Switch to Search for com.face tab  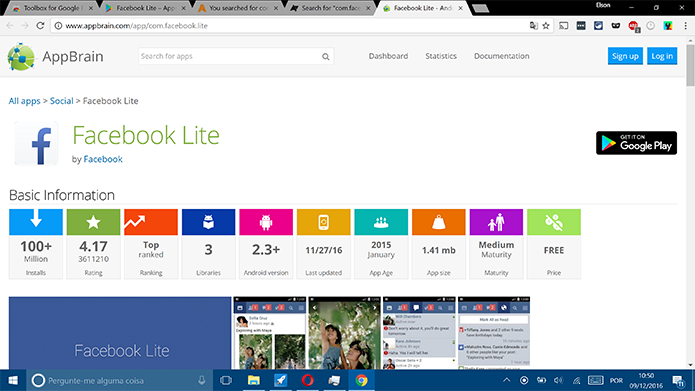(330, 8)
